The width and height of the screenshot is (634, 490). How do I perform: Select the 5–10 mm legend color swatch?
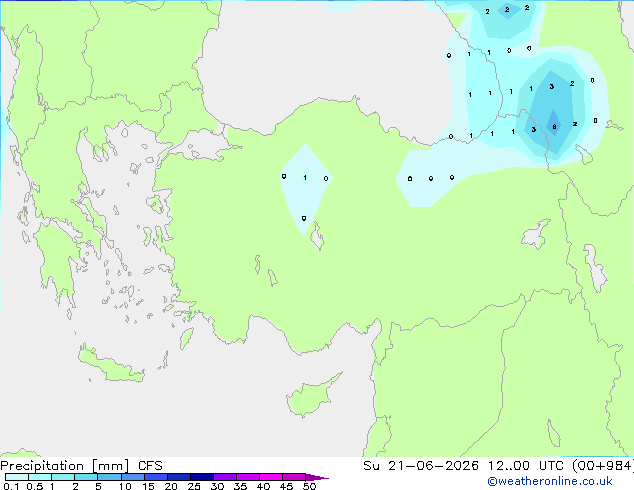click(x=109, y=477)
